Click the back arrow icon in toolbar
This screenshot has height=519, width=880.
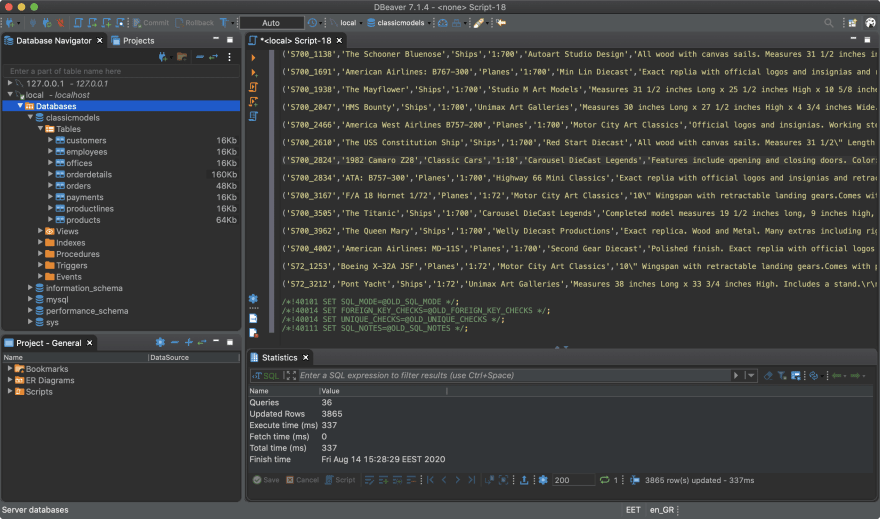click(x=501, y=23)
